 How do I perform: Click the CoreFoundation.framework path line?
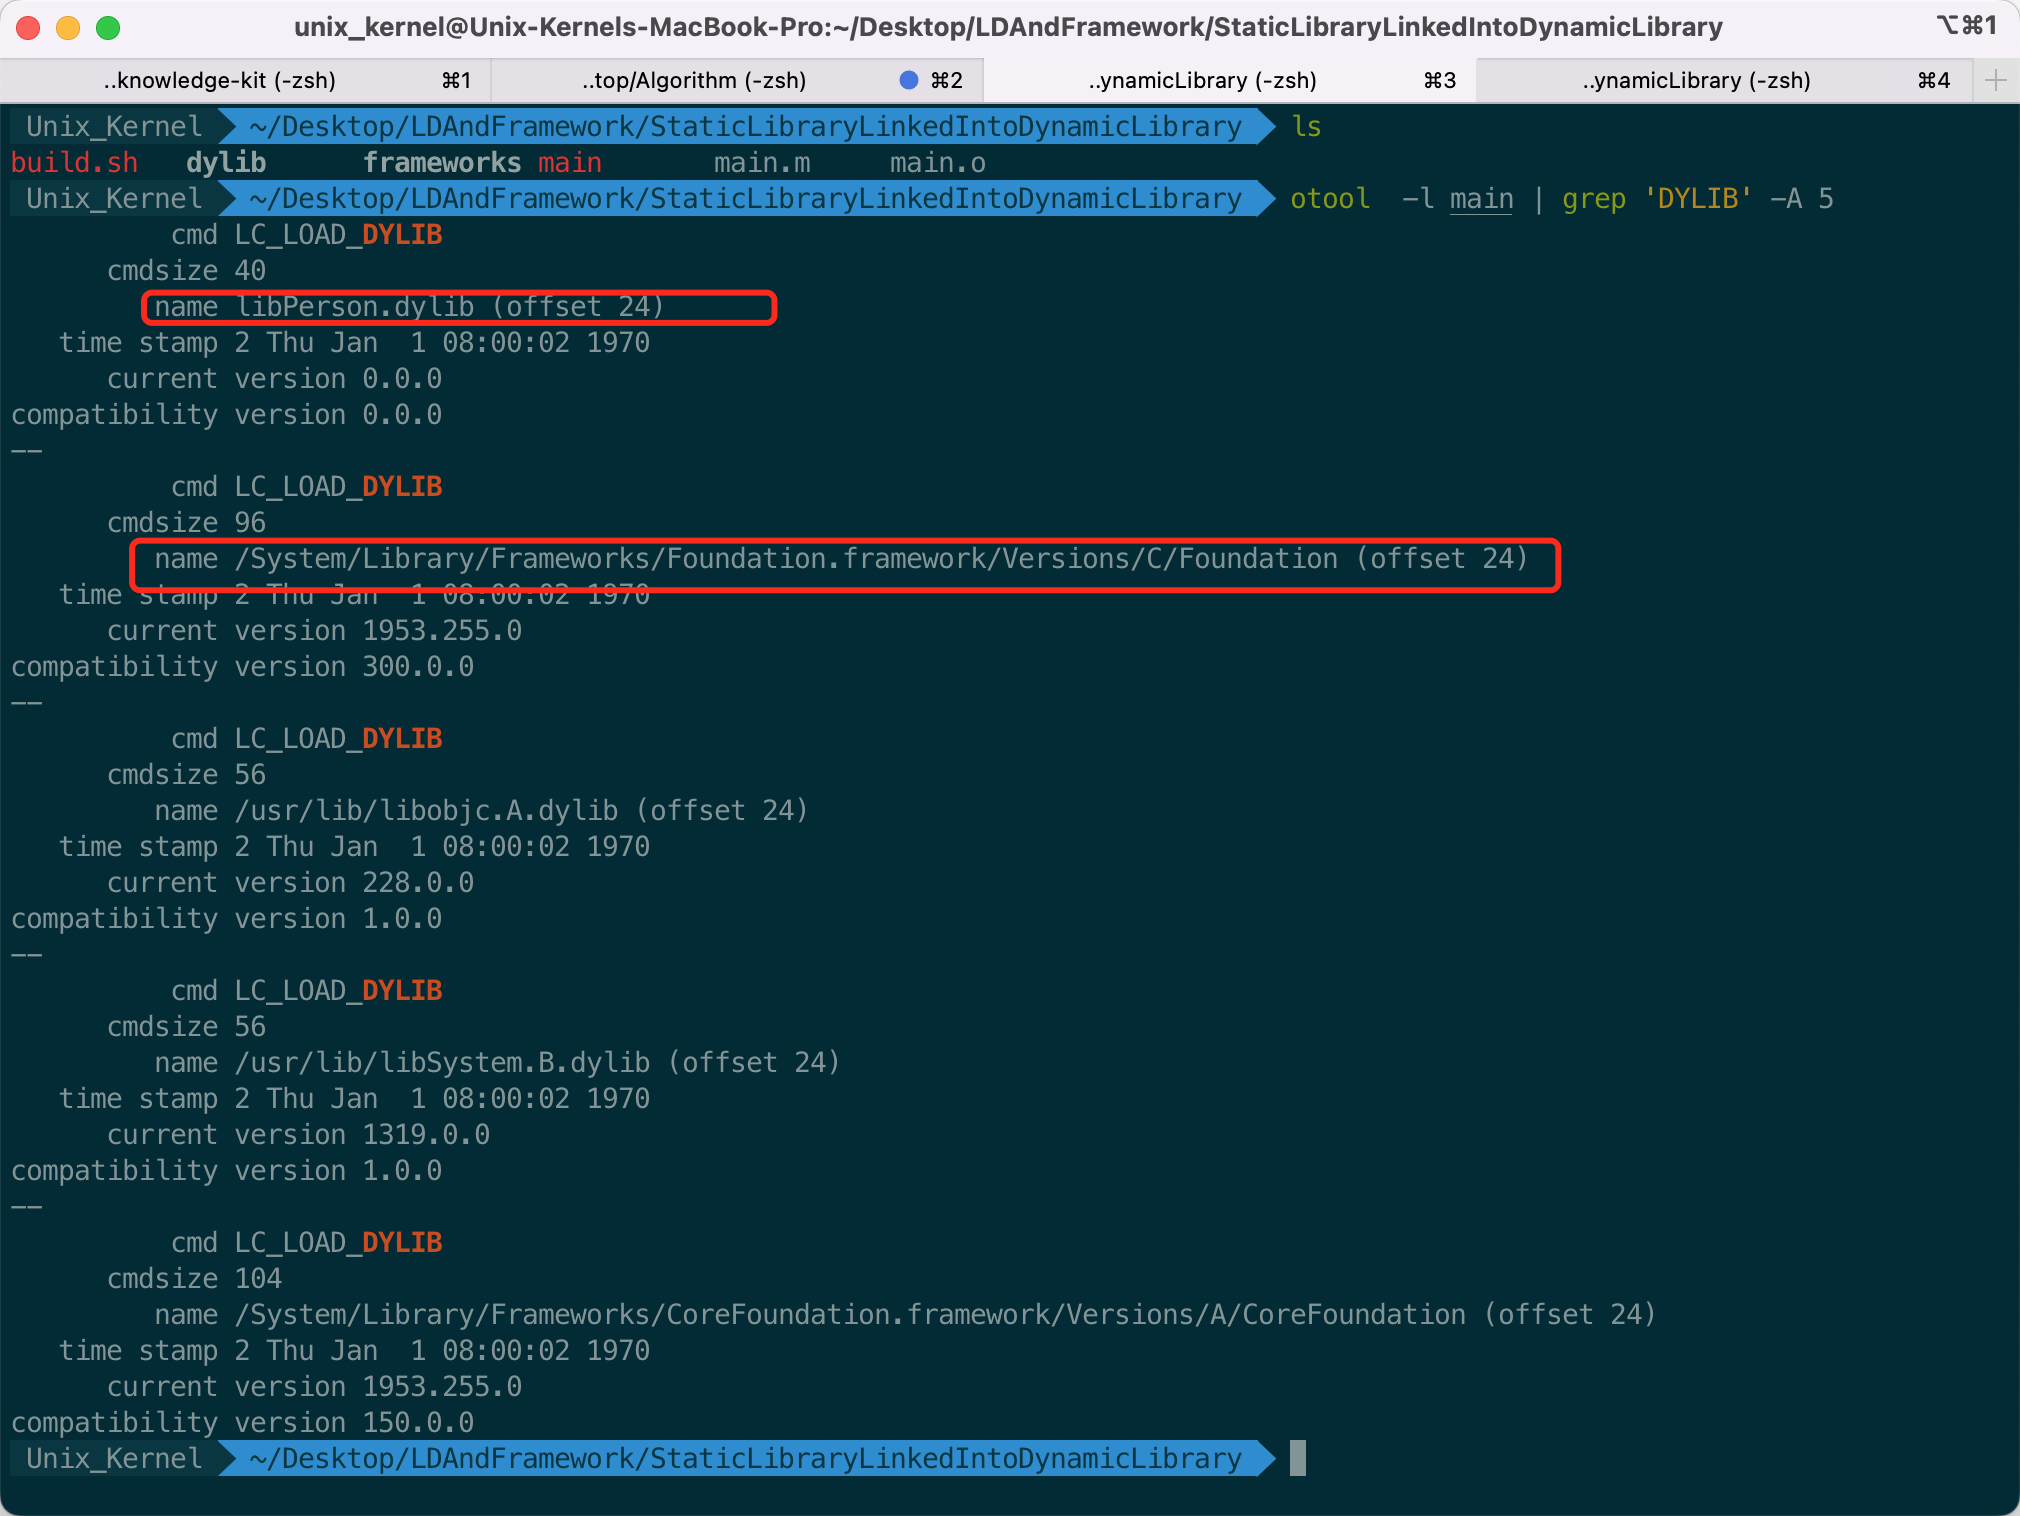tap(905, 1314)
